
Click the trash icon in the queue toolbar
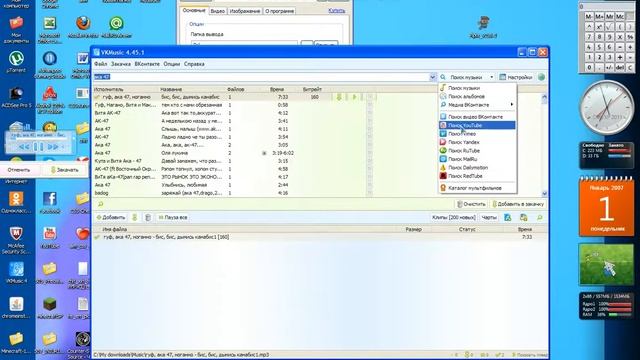click(x=148, y=218)
